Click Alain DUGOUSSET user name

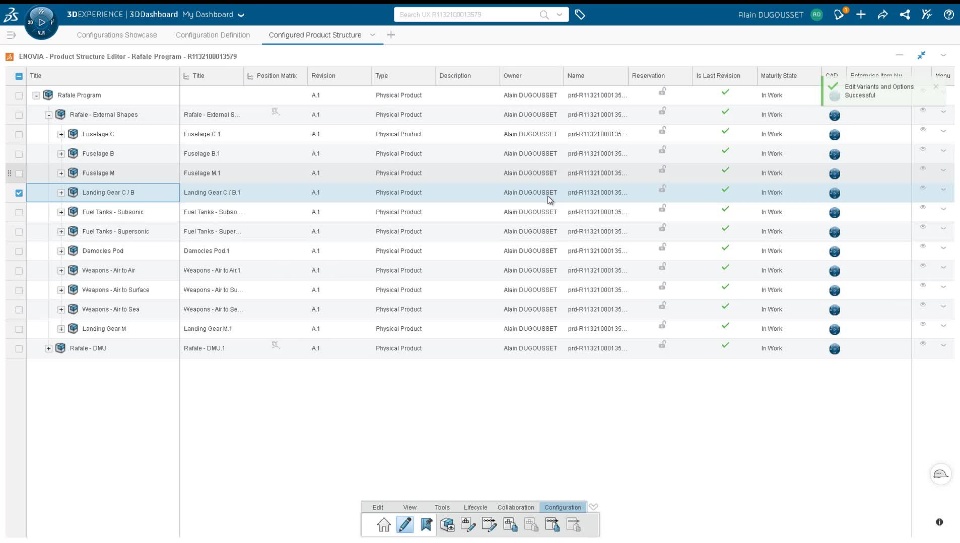pyautogui.click(x=770, y=15)
